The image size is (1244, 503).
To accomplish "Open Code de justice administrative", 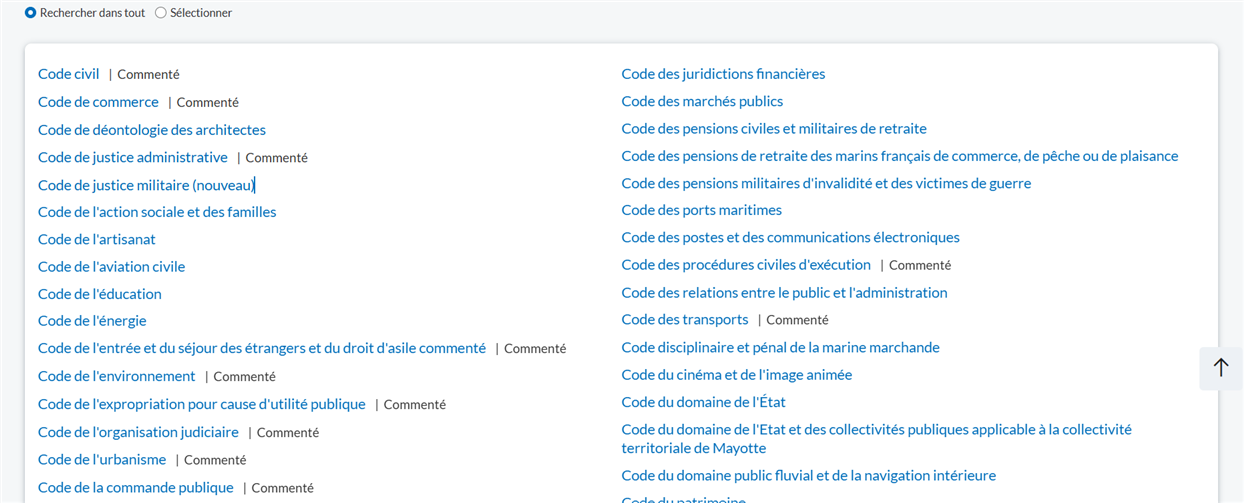I will tap(132, 157).
